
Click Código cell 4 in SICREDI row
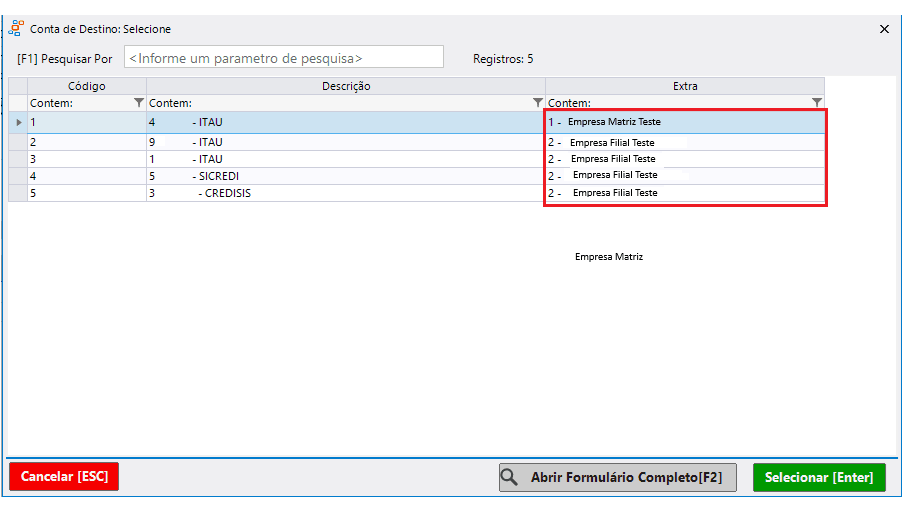point(86,176)
